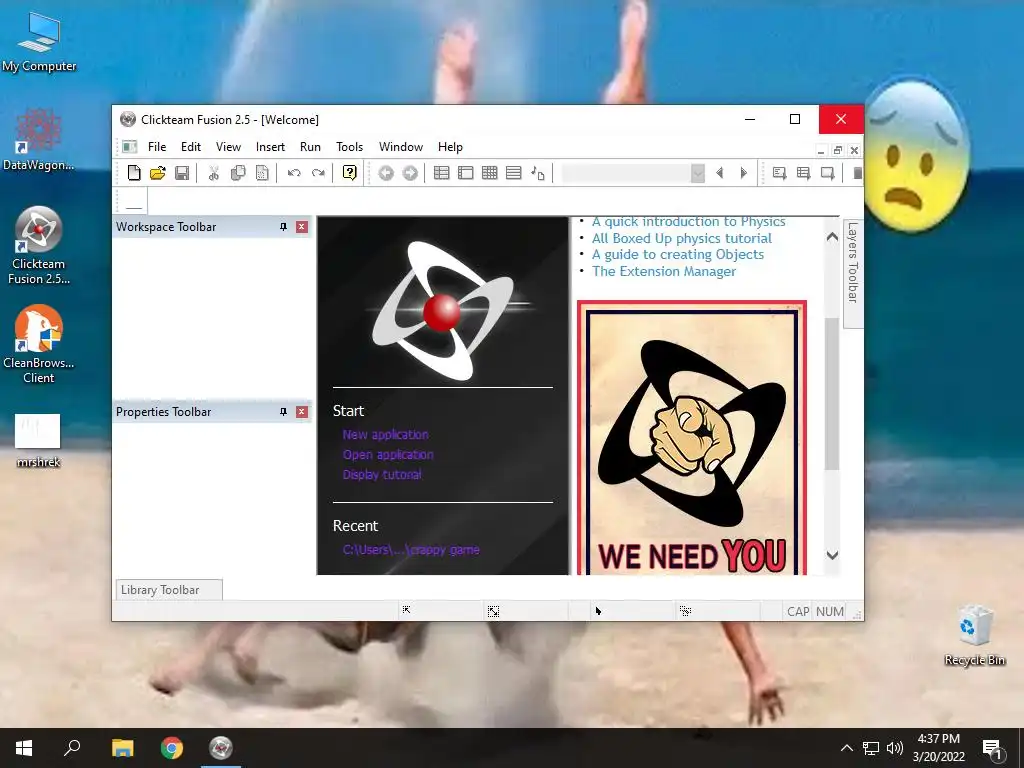The width and height of the screenshot is (1024, 768).
Task: Open the Insert menu
Action: 270,147
